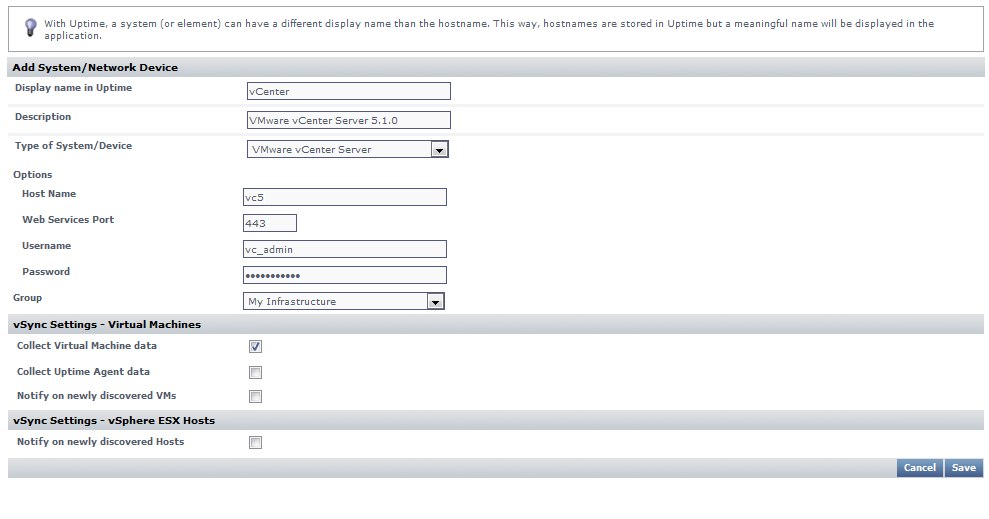Toggle Collect Uptime Agent data checkbox
989x519 pixels.
(255, 373)
